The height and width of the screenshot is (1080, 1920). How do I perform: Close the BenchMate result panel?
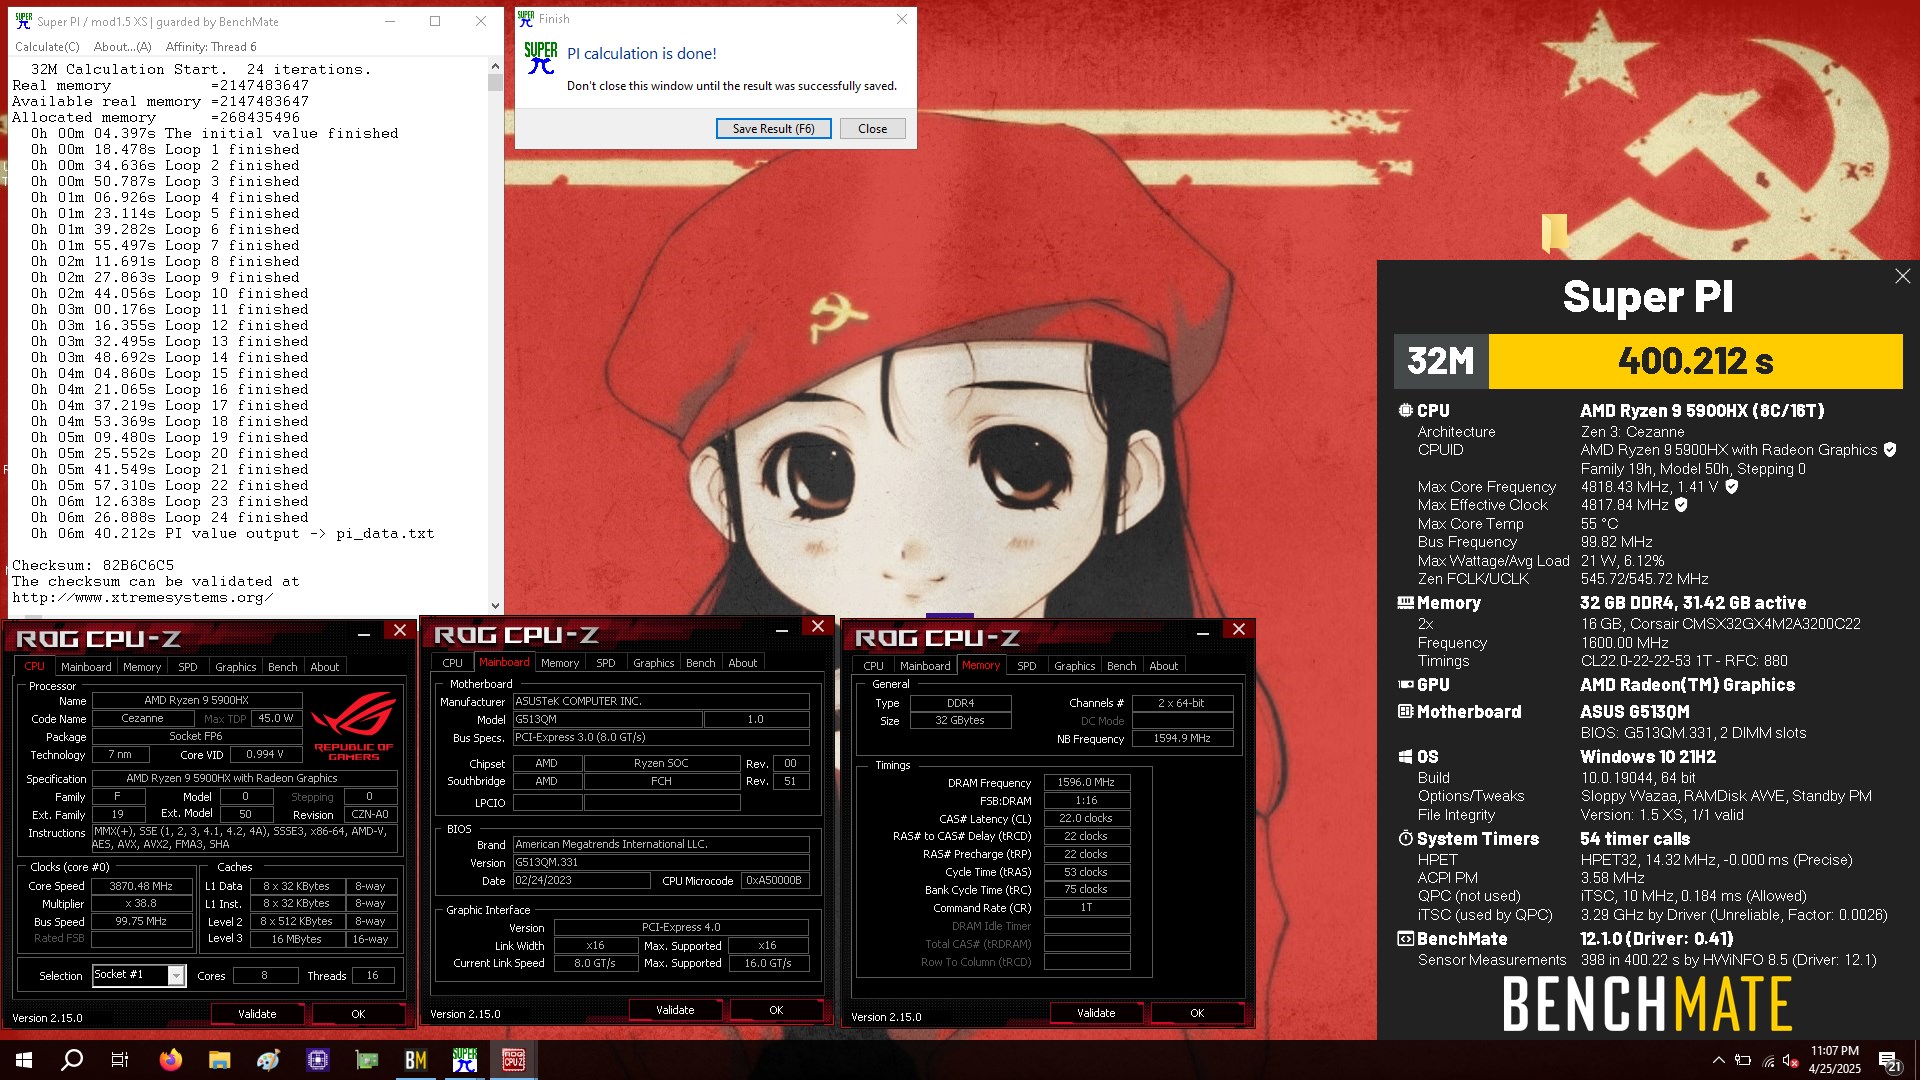point(1902,276)
